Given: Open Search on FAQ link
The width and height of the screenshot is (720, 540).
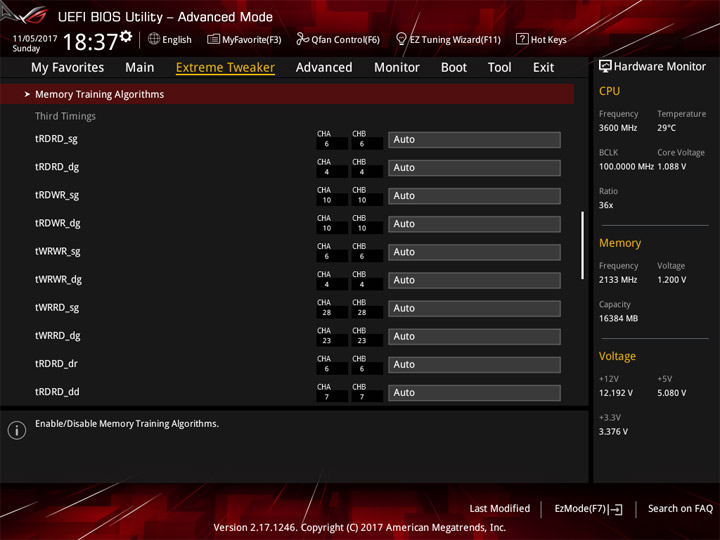Looking at the screenshot, I should click(680, 508).
